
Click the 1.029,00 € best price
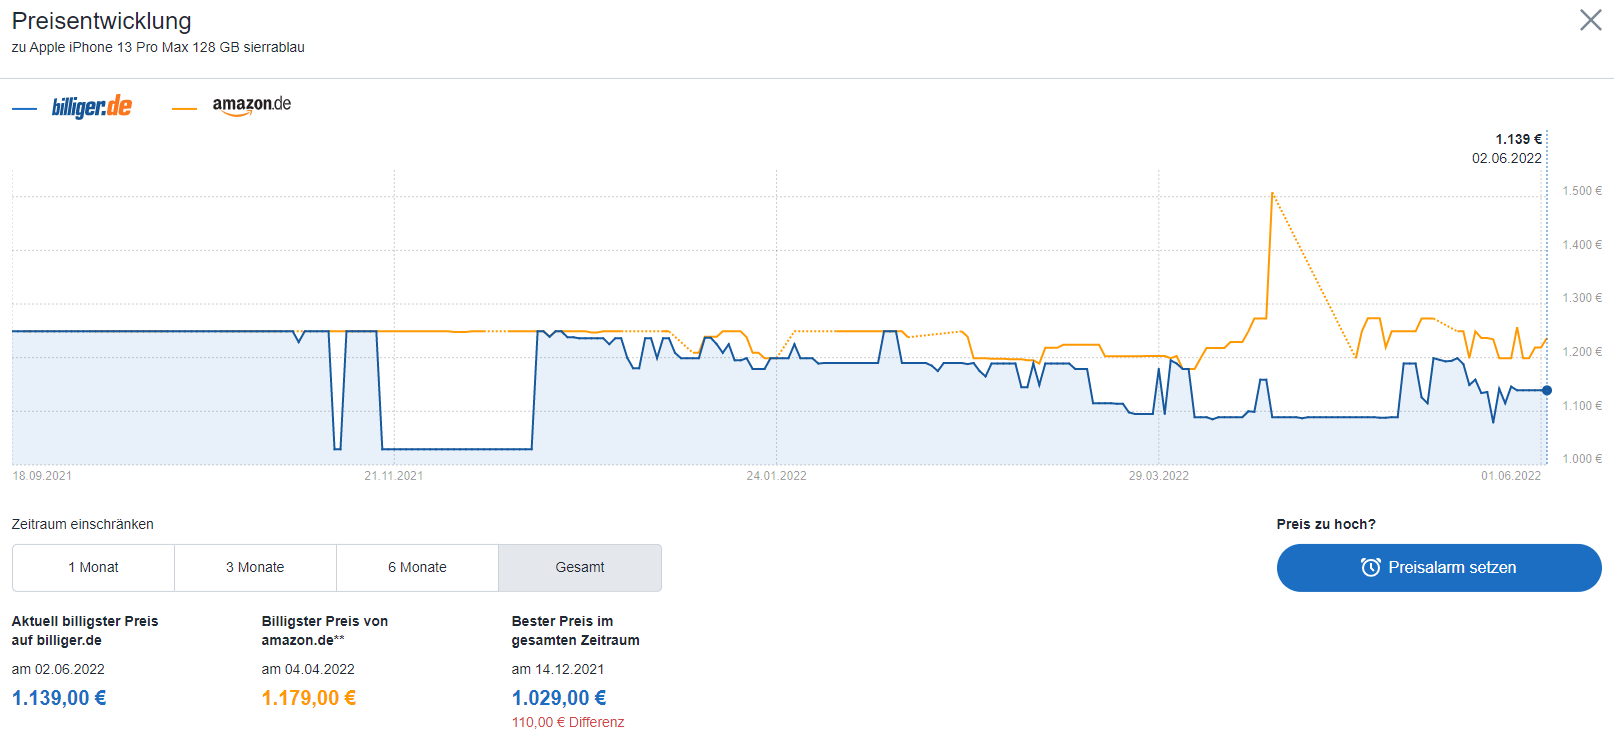click(559, 698)
